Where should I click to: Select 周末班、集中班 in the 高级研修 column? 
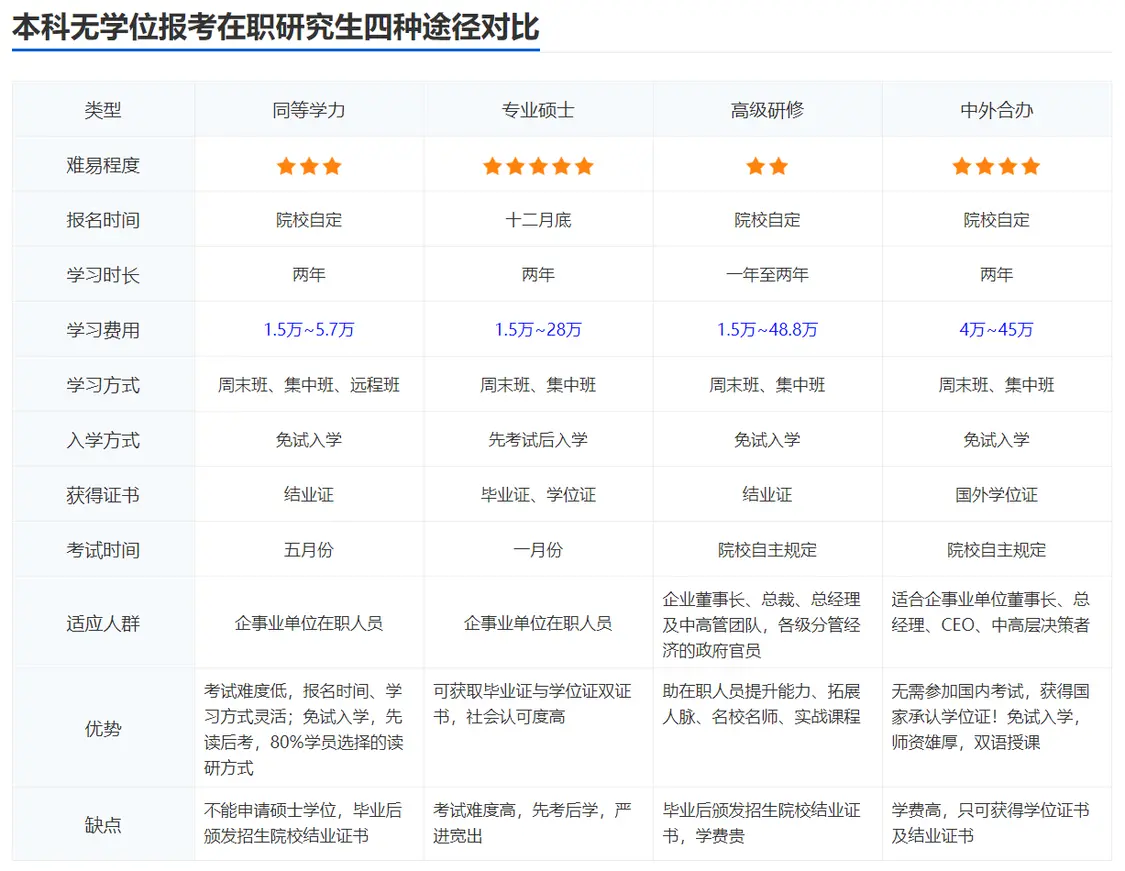tap(767, 385)
